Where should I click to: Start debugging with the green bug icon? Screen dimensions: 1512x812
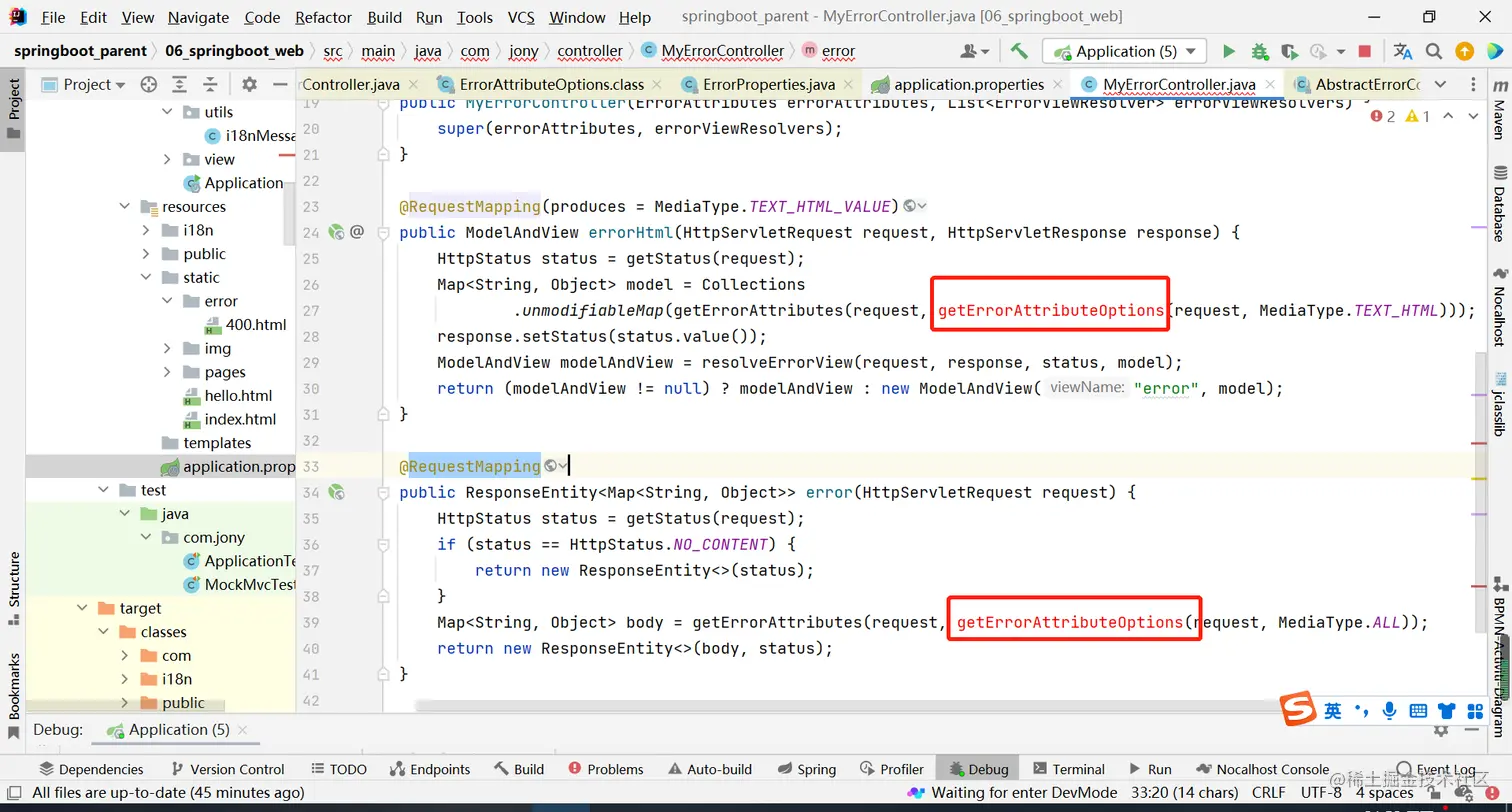click(1259, 51)
